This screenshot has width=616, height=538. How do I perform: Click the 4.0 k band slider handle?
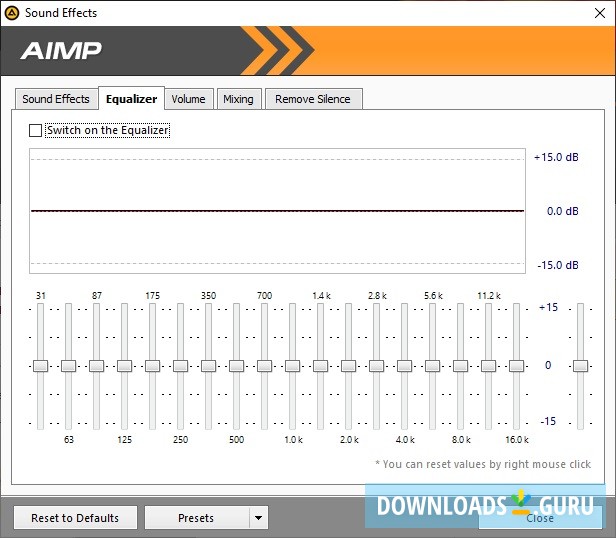click(x=404, y=366)
